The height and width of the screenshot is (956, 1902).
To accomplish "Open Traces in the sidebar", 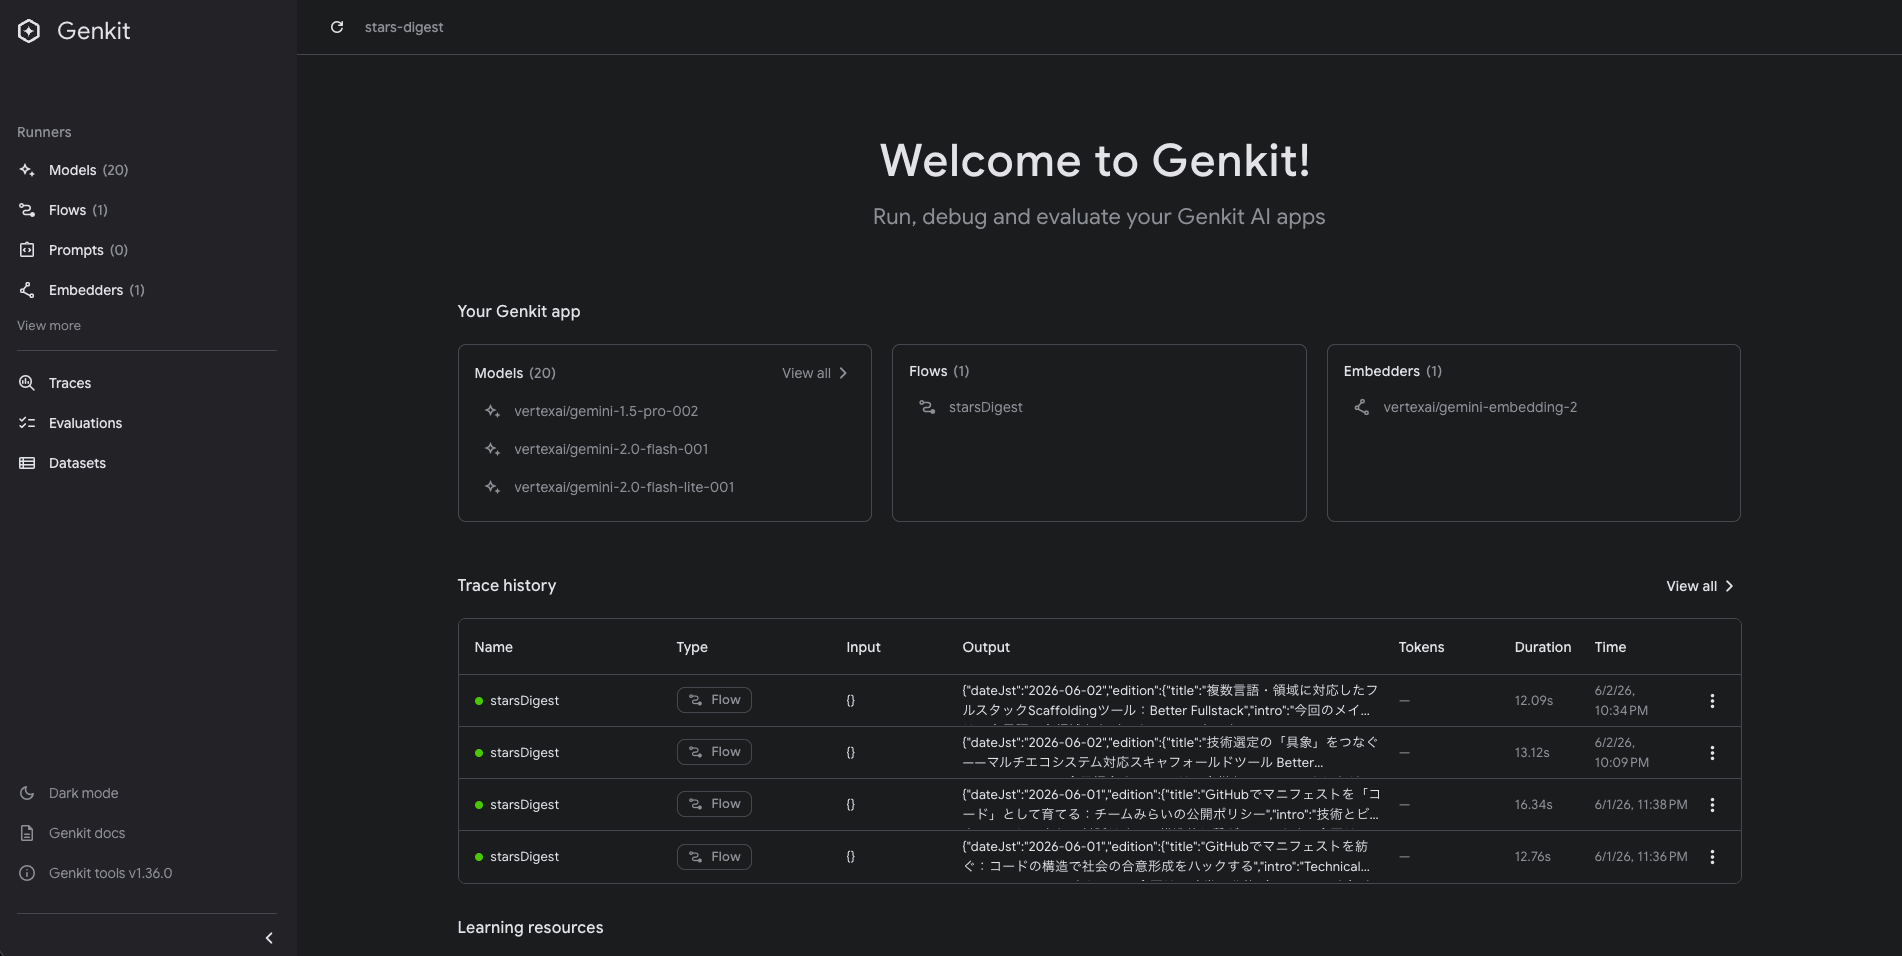I will point(70,383).
